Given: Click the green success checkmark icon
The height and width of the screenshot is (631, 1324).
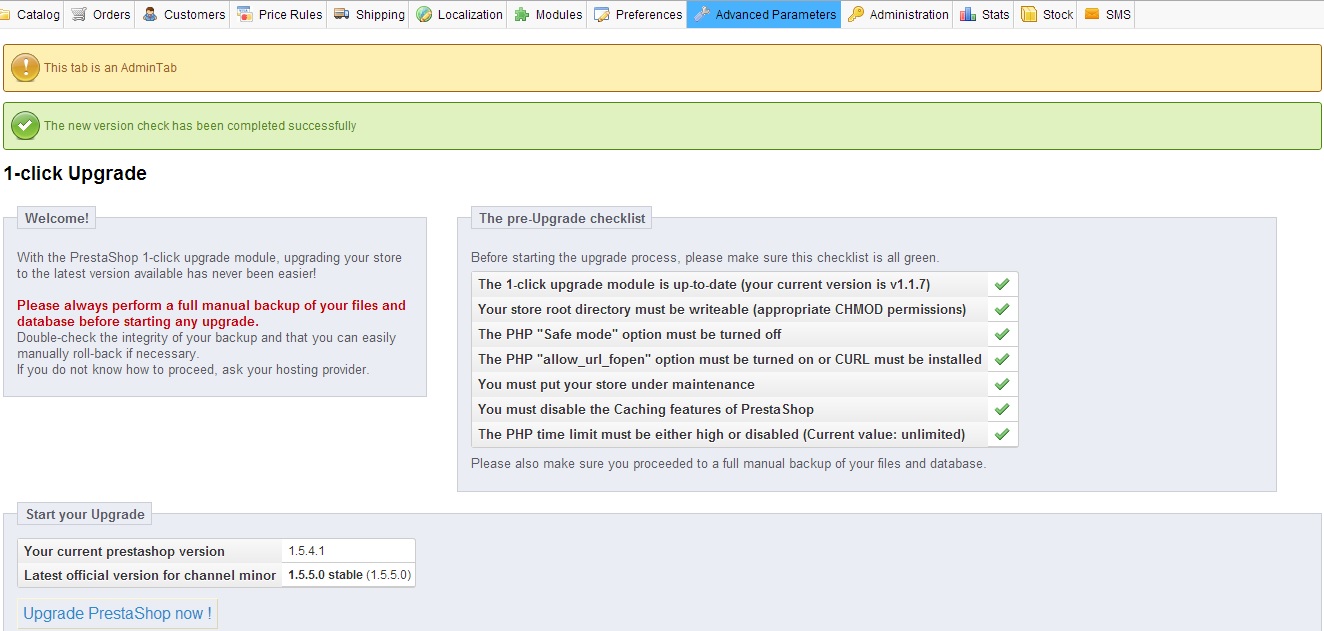Looking at the screenshot, I should click(25, 126).
